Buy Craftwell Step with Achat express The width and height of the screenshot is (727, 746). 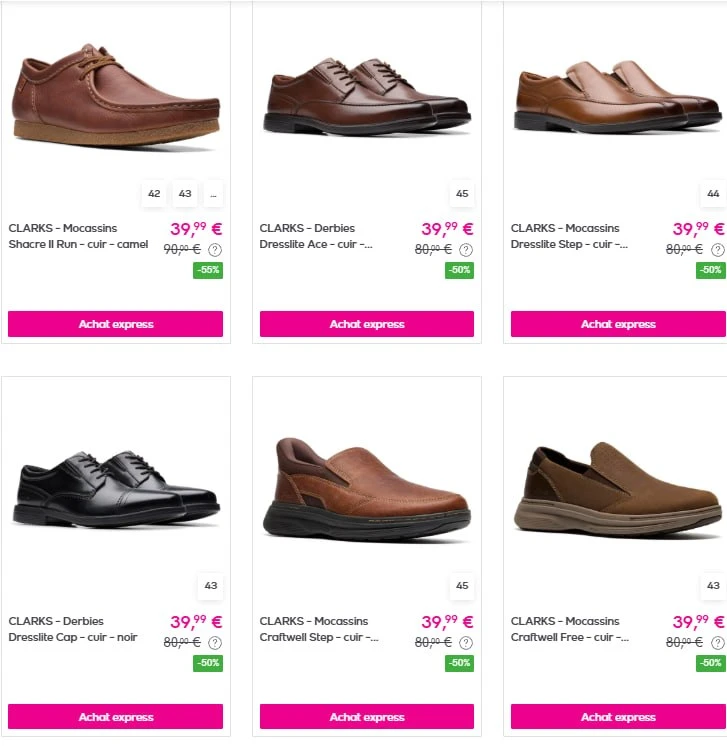tap(367, 717)
